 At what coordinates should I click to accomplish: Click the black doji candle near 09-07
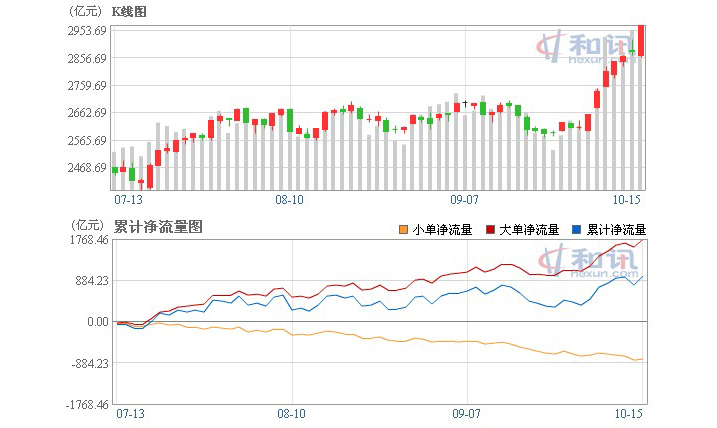pos(466,104)
